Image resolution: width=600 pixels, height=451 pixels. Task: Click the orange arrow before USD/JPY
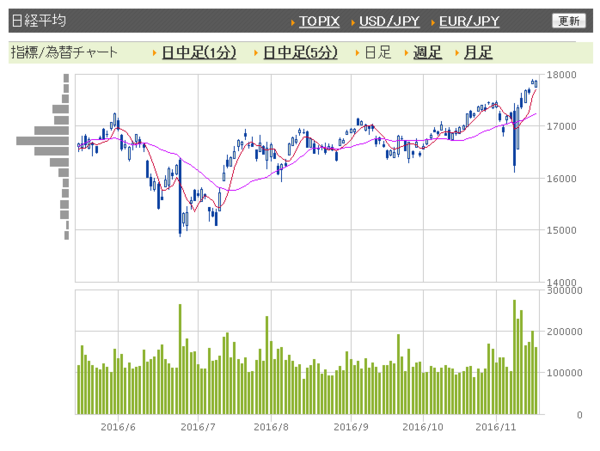(x=353, y=21)
